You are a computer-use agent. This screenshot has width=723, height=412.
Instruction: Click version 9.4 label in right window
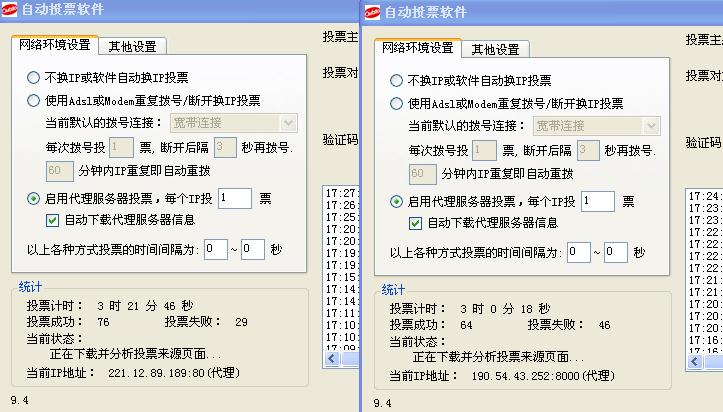382,404
